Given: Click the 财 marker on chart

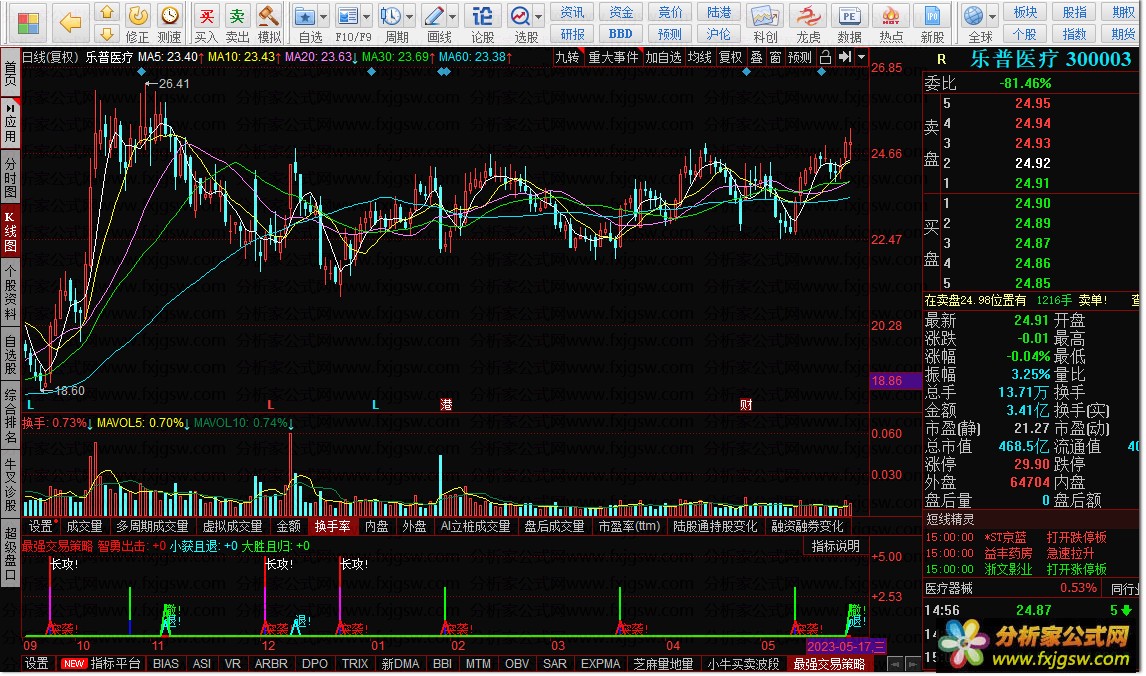Looking at the screenshot, I should 745,404.
